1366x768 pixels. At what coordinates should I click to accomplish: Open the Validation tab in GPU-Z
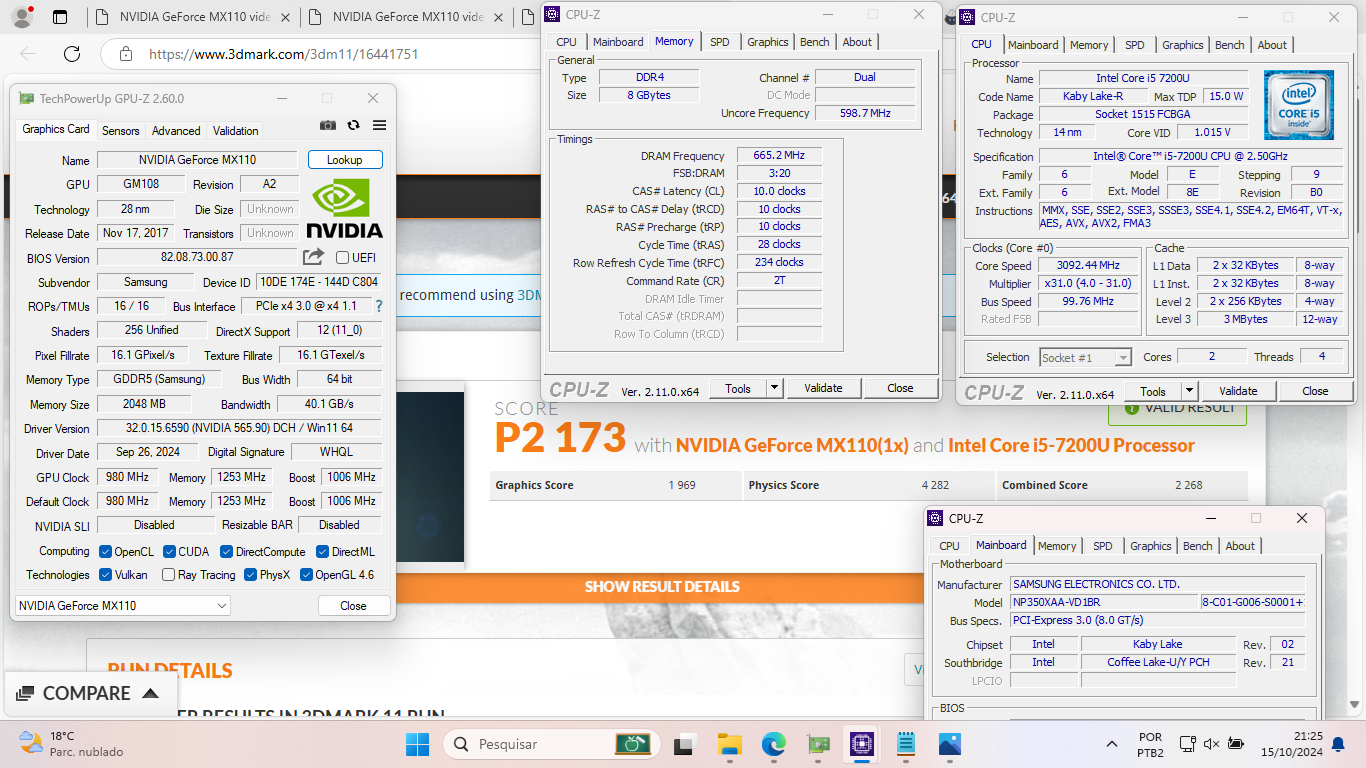click(x=236, y=131)
